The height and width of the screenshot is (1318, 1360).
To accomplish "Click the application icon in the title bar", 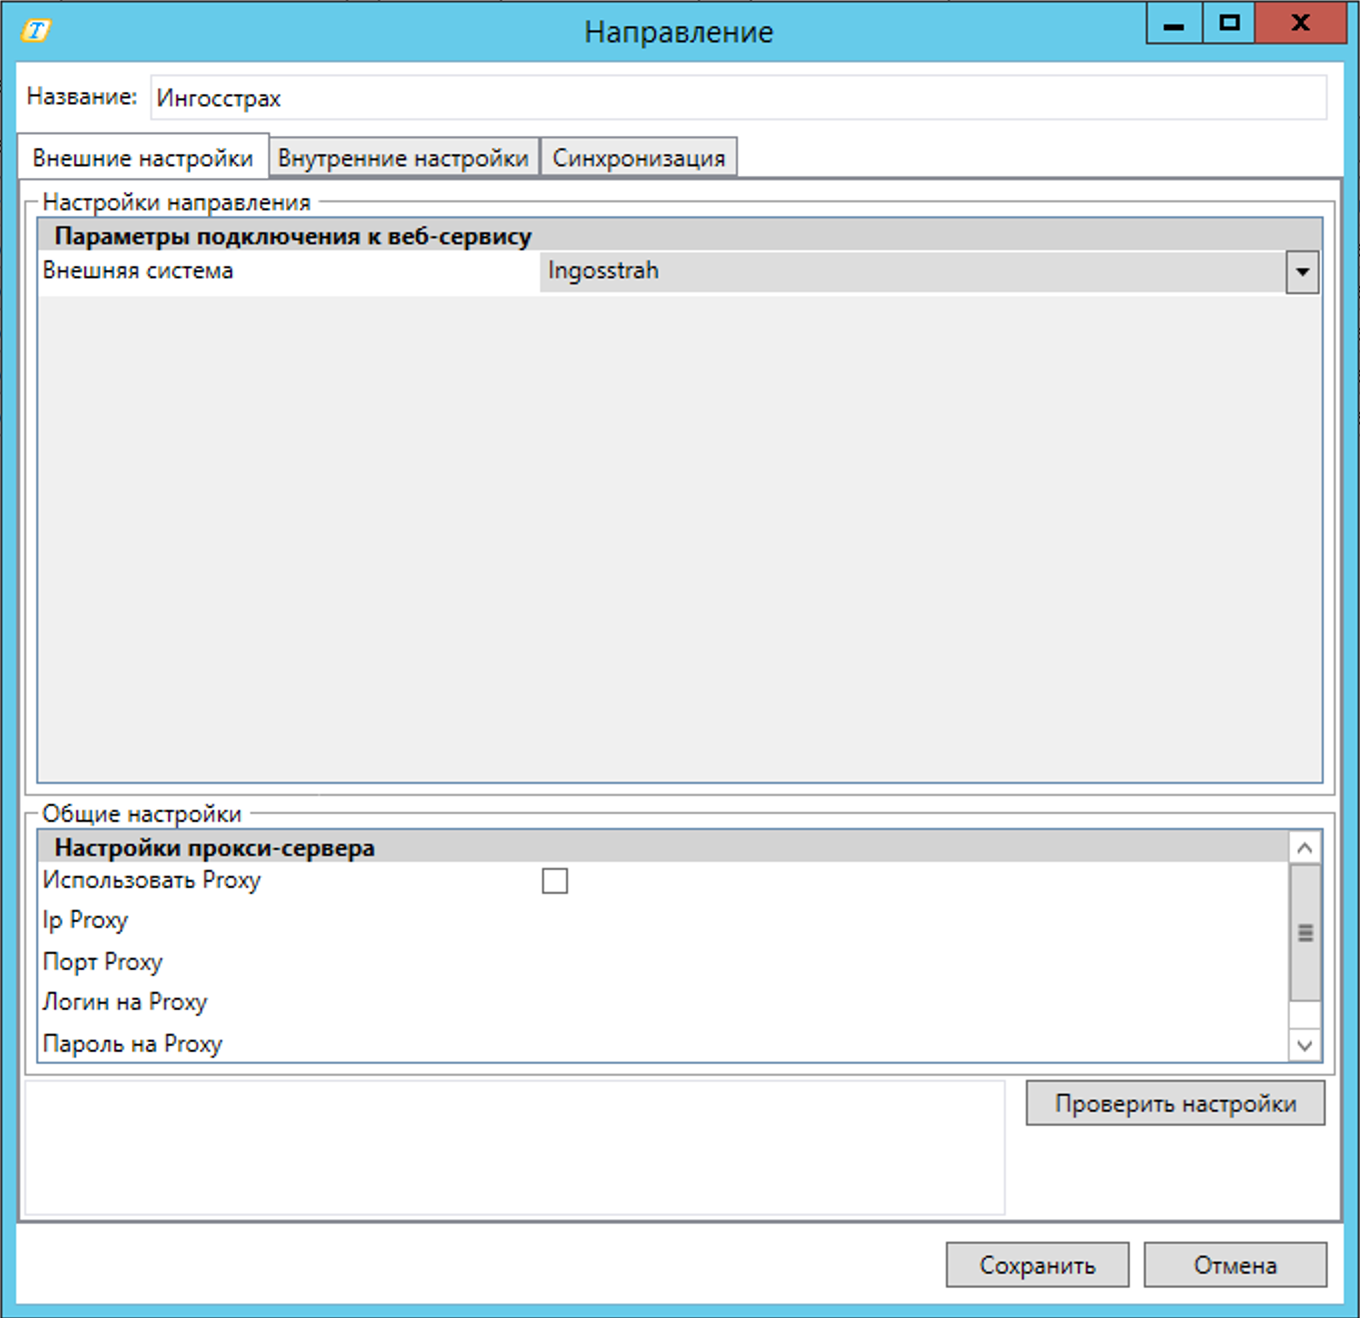I will pos(36,31).
